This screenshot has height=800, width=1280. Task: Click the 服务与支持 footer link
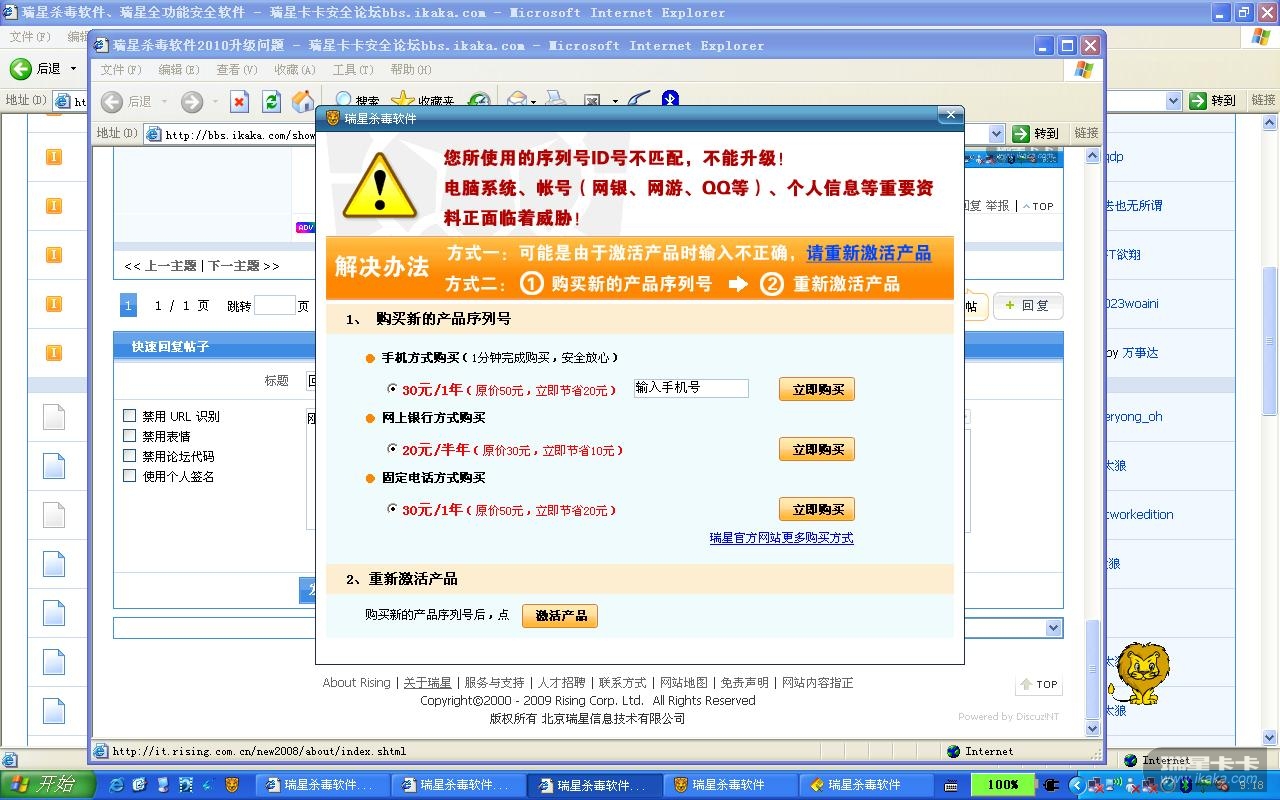[x=494, y=683]
